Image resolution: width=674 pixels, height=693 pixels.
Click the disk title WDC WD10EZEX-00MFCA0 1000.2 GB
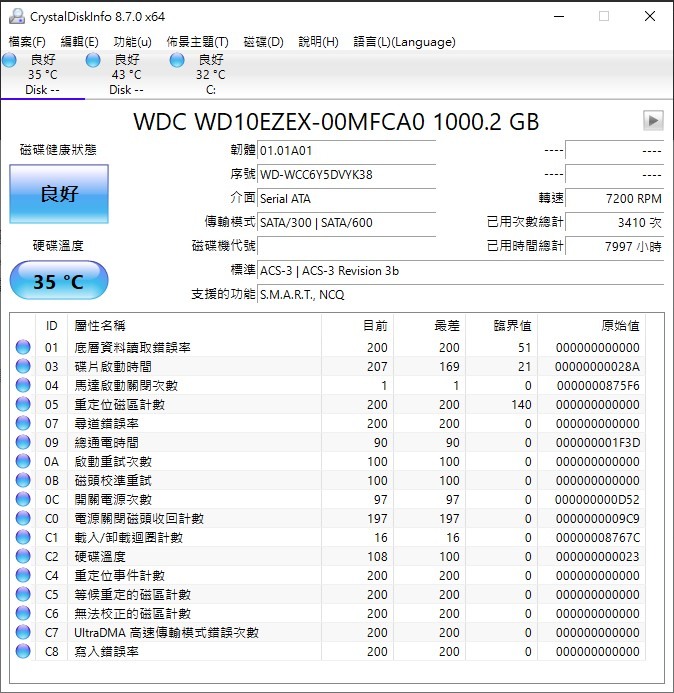click(x=336, y=122)
